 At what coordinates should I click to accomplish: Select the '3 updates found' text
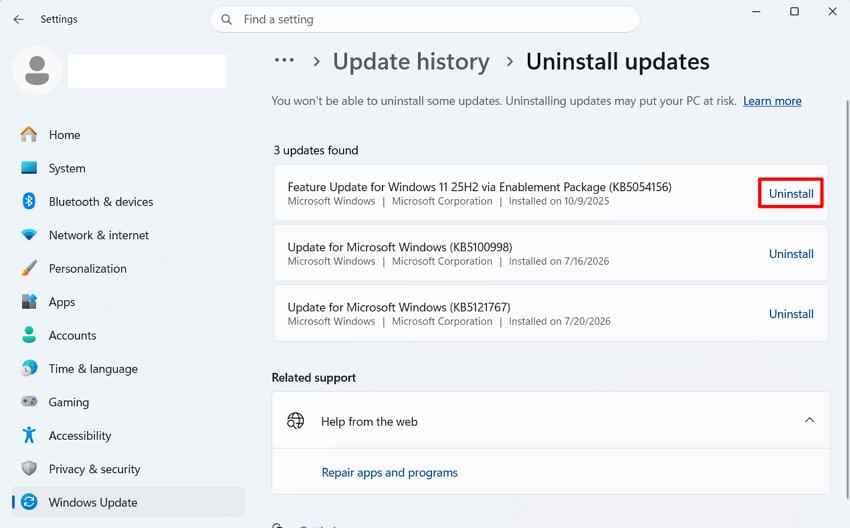tap(315, 150)
